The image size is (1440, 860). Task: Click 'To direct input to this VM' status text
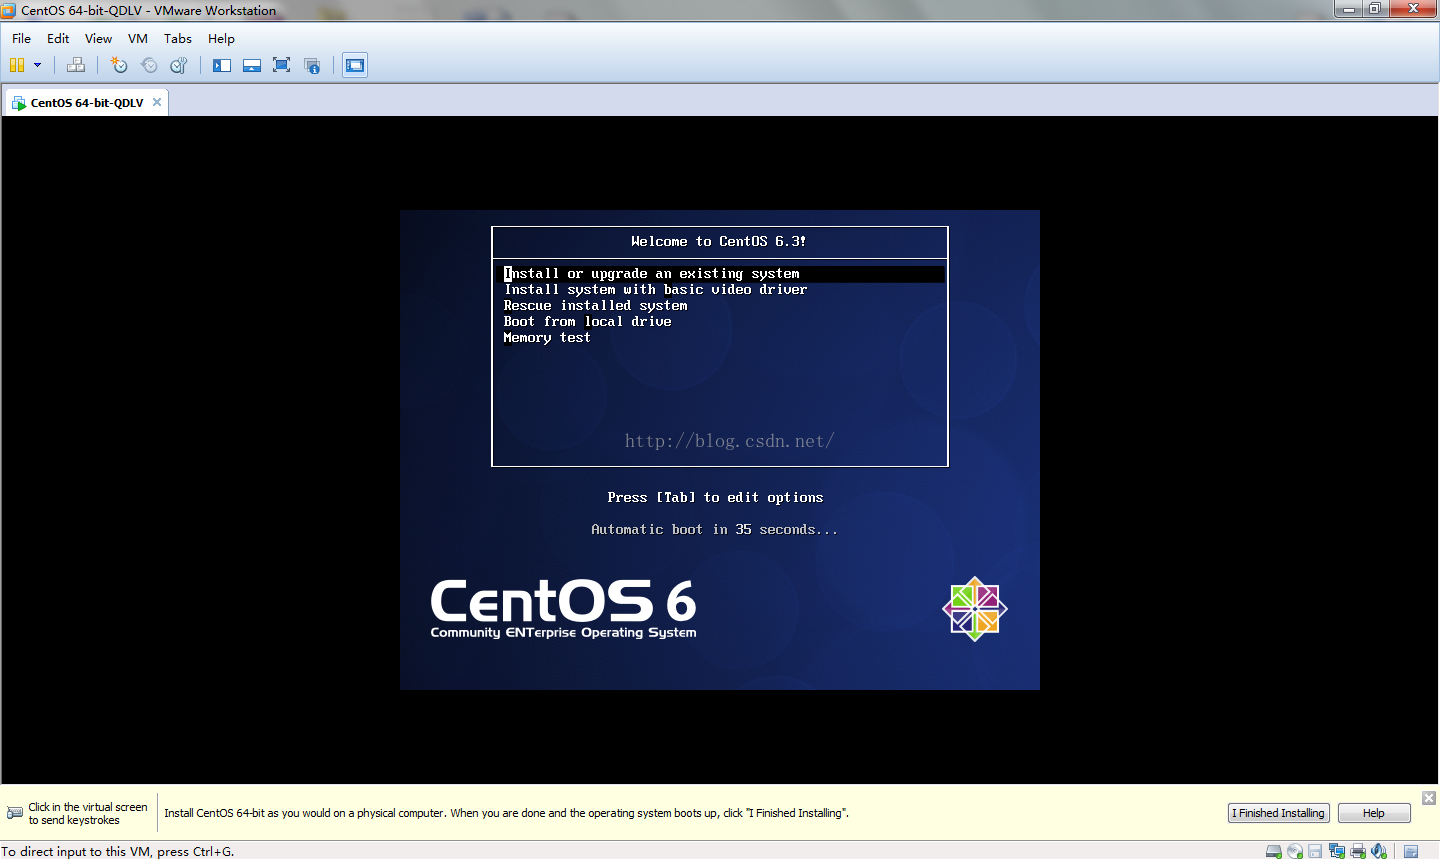coord(118,852)
